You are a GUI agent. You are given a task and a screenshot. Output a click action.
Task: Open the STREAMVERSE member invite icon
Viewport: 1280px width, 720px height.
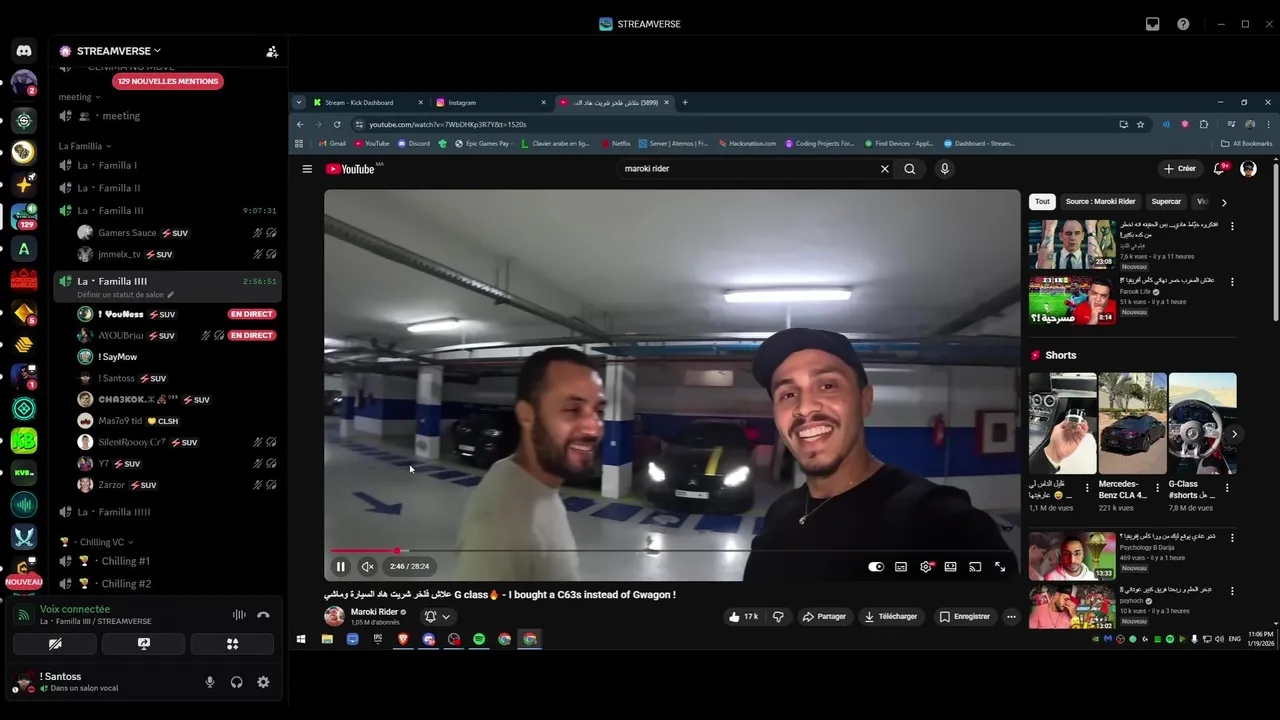(x=272, y=51)
